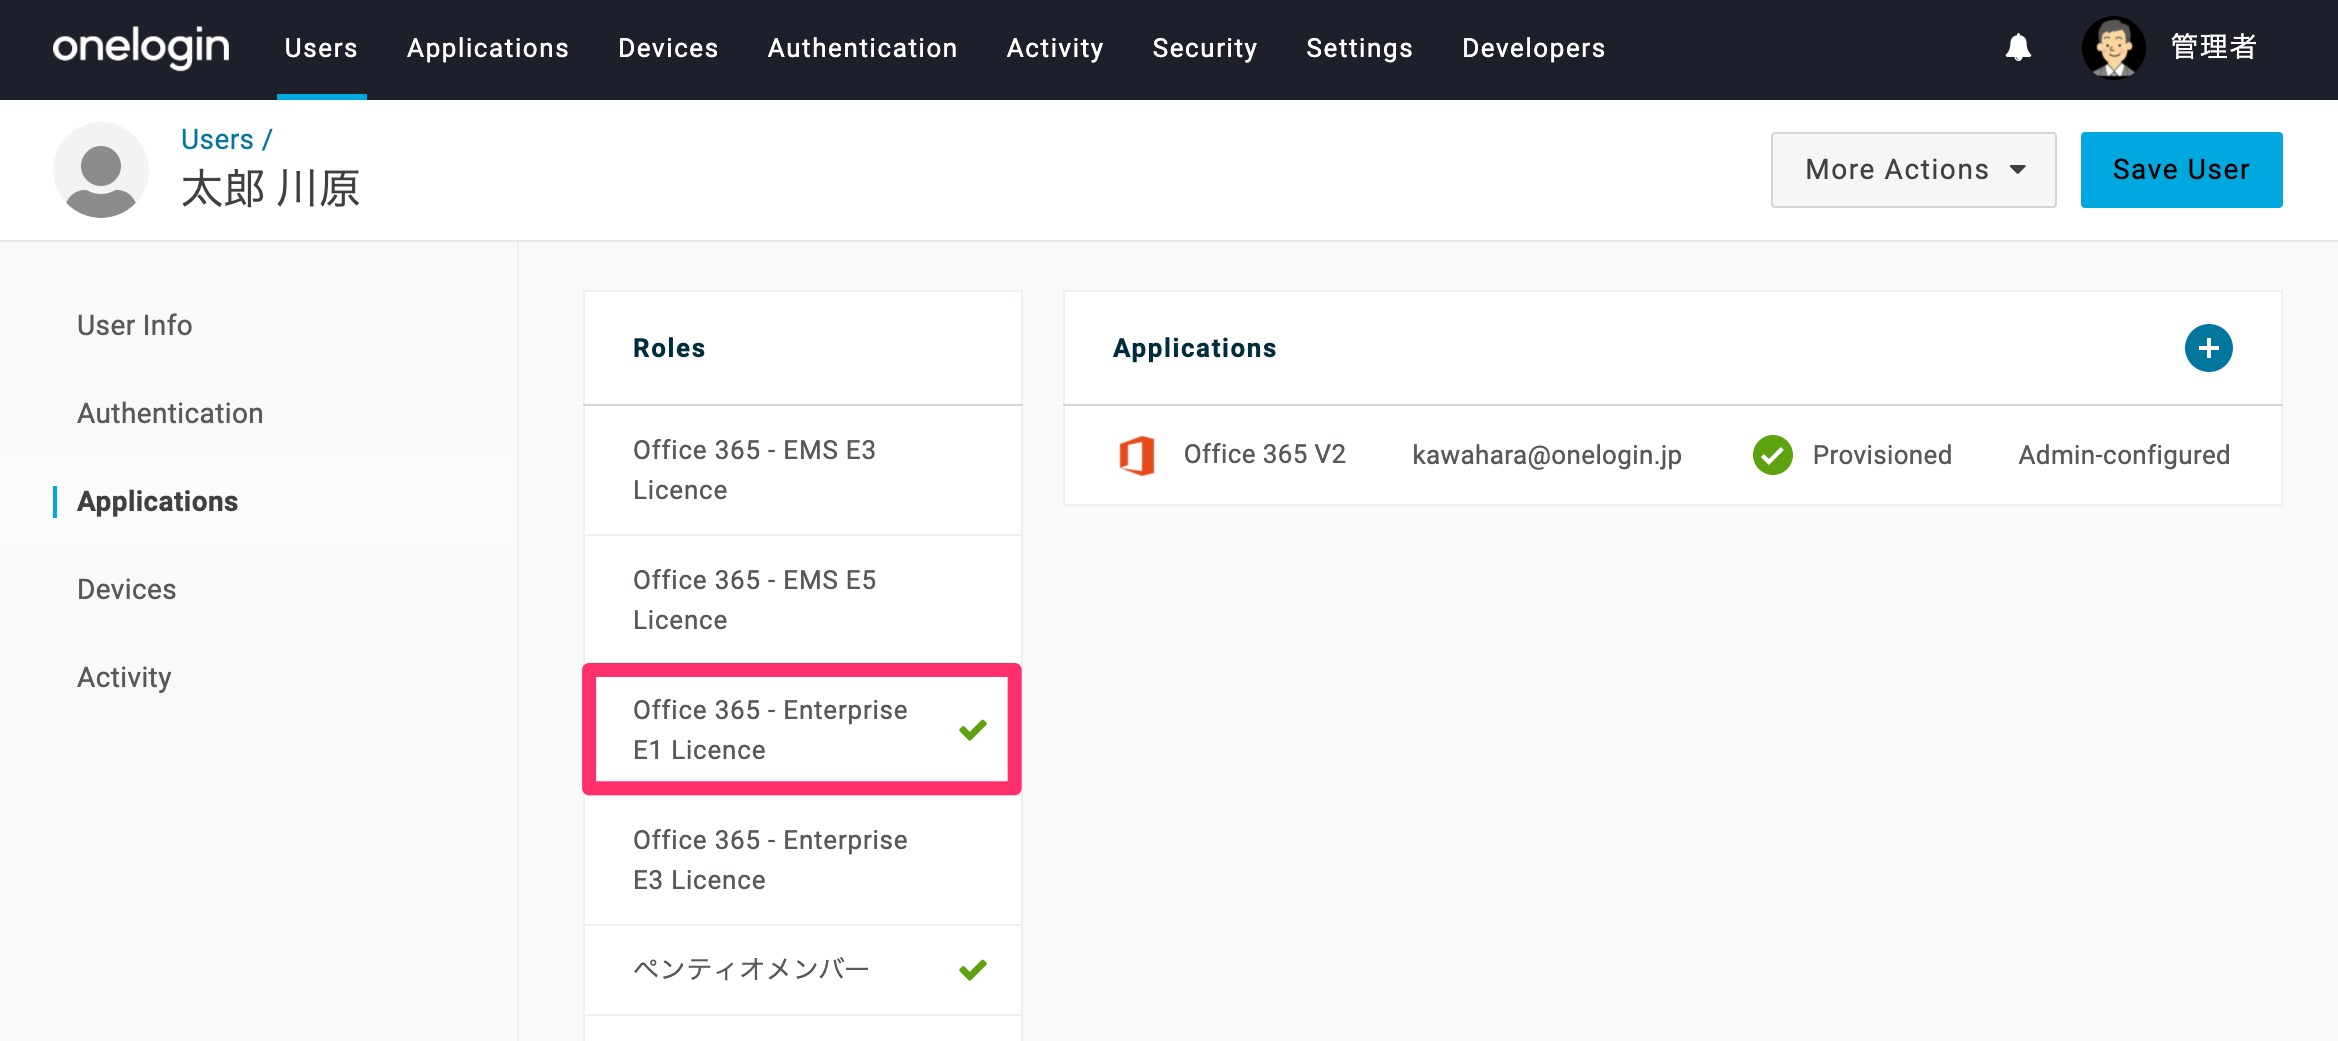Toggle the ペンティオメンバー role
2338x1041 pixels.
click(x=802, y=970)
